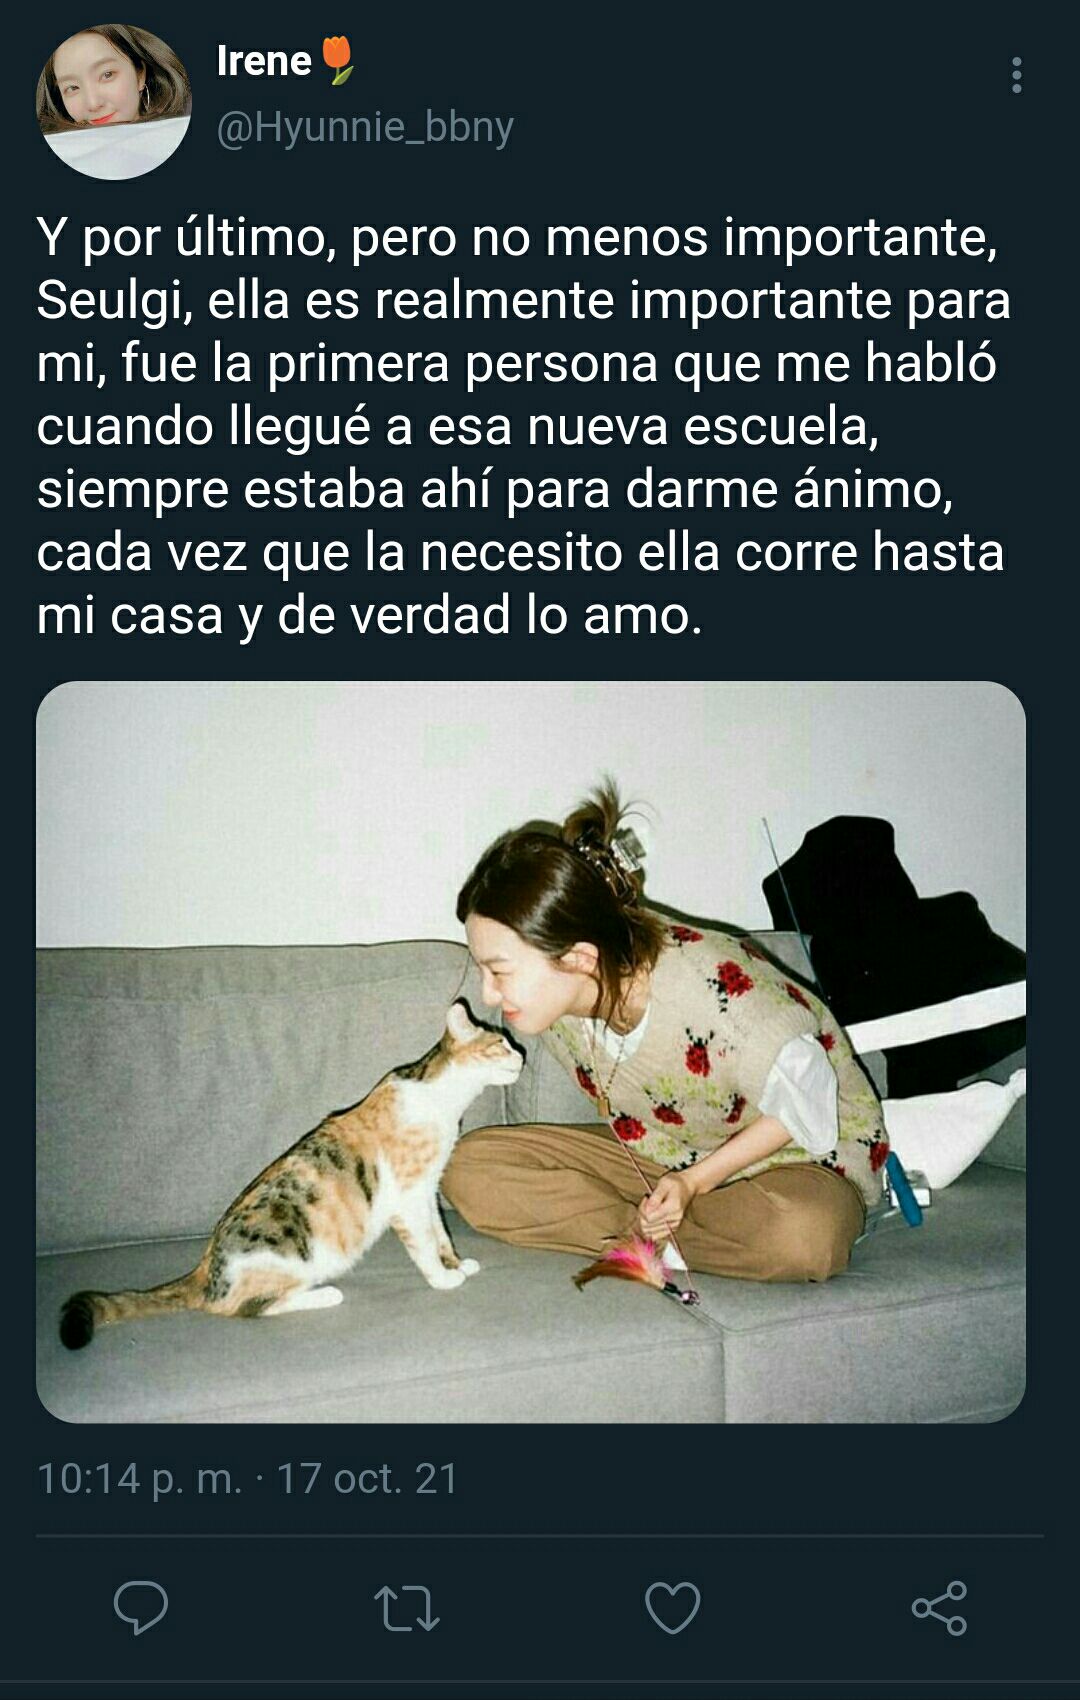Click the tweet's last line 'mi casa y de verdad lo amo.'
Viewport: 1080px width, 1700px height.
pyautogui.click(x=369, y=615)
